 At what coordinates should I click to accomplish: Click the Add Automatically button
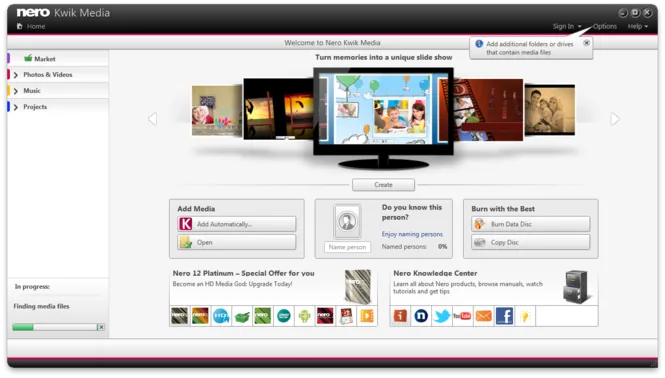(x=237, y=224)
